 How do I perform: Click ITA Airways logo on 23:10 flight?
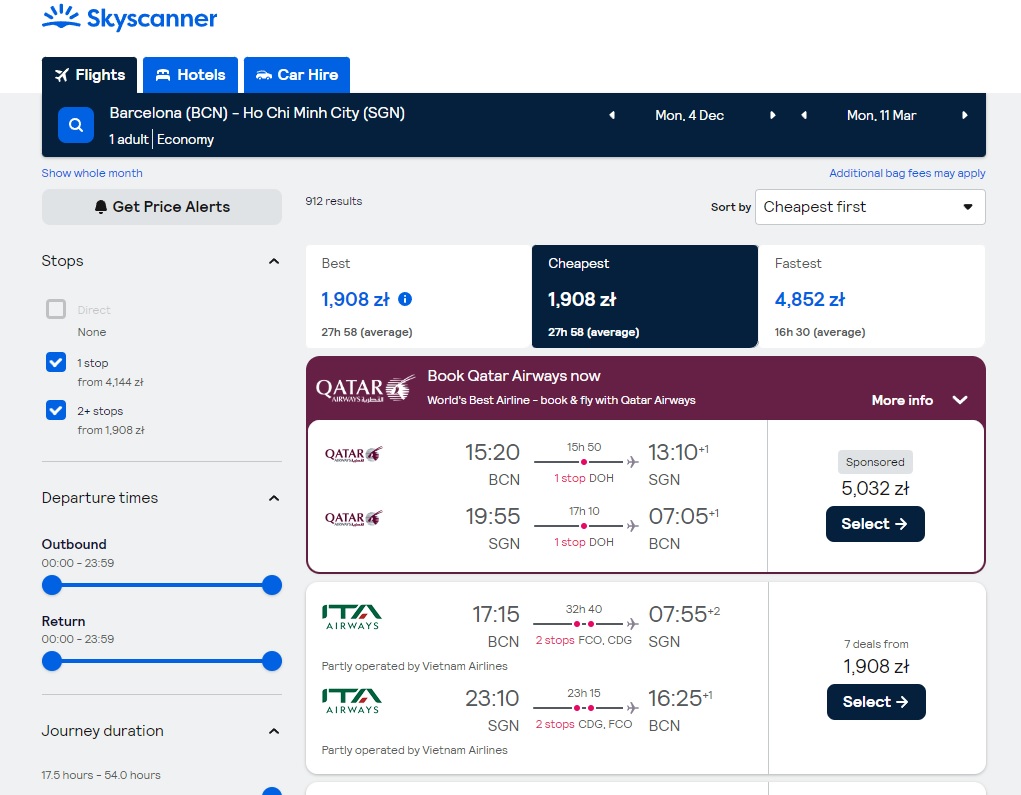click(x=352, y=701)
